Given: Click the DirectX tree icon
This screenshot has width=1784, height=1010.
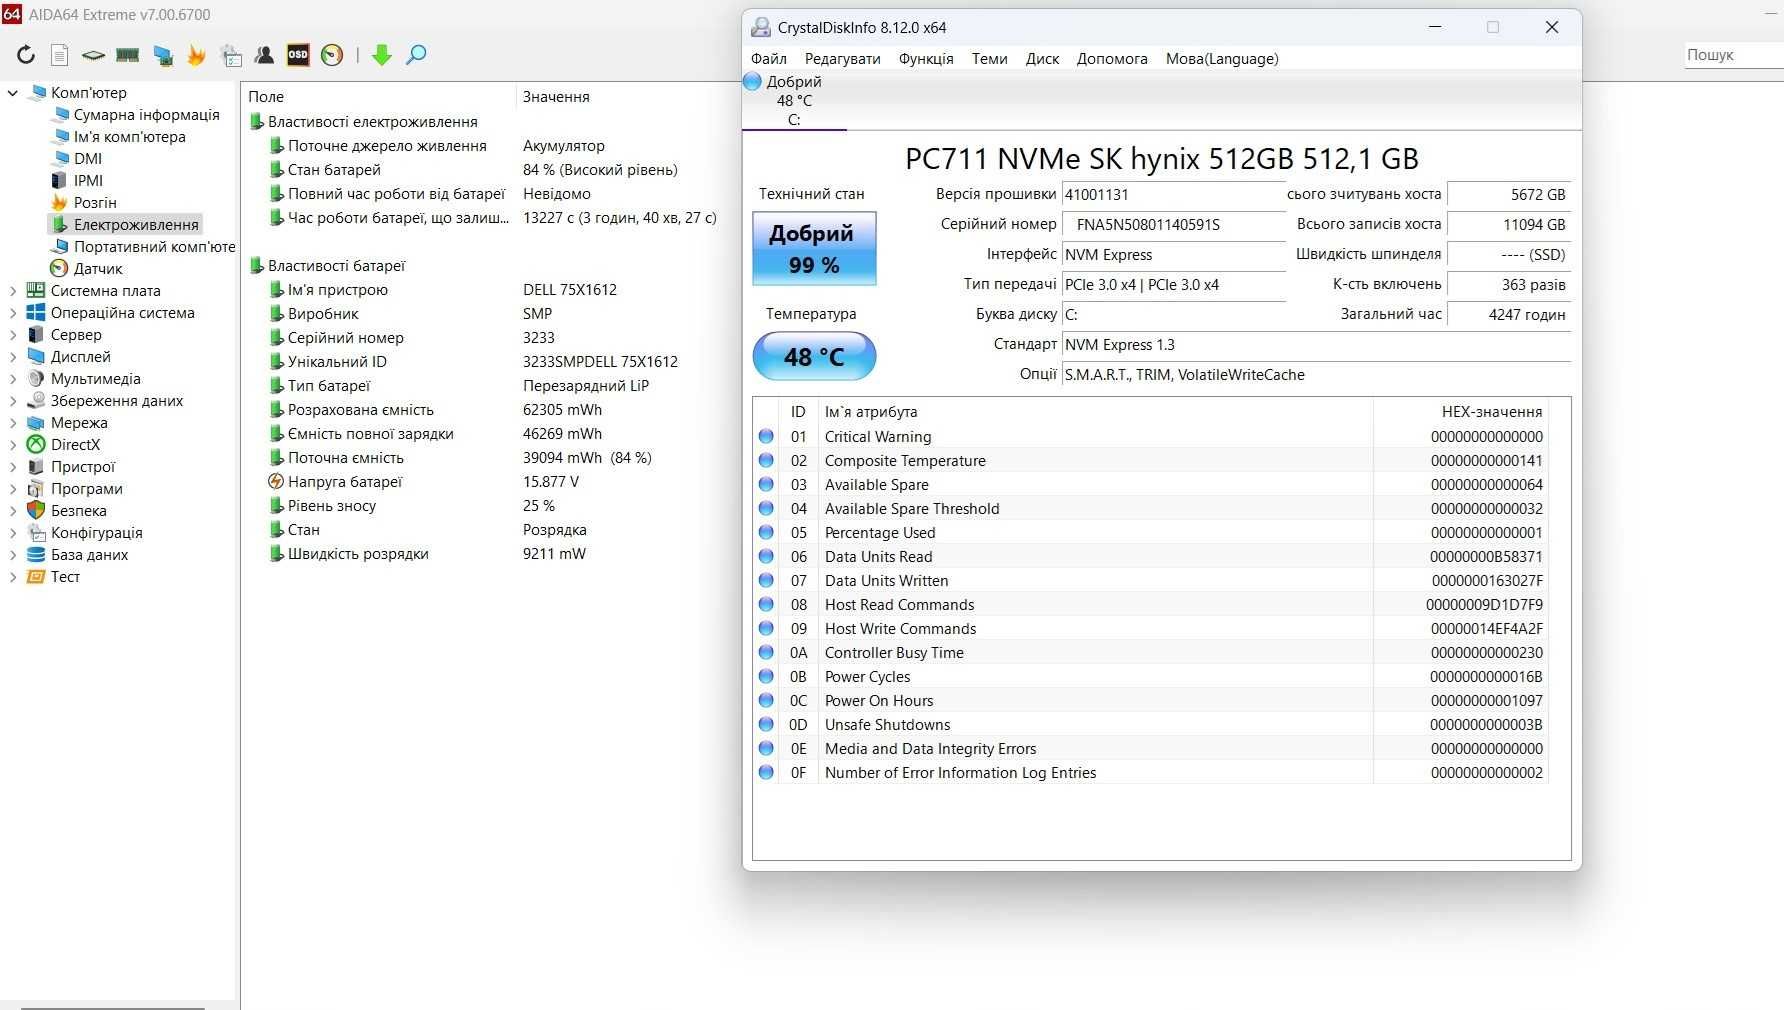Looking at the screenshot, I should click(x=36, y=444).
